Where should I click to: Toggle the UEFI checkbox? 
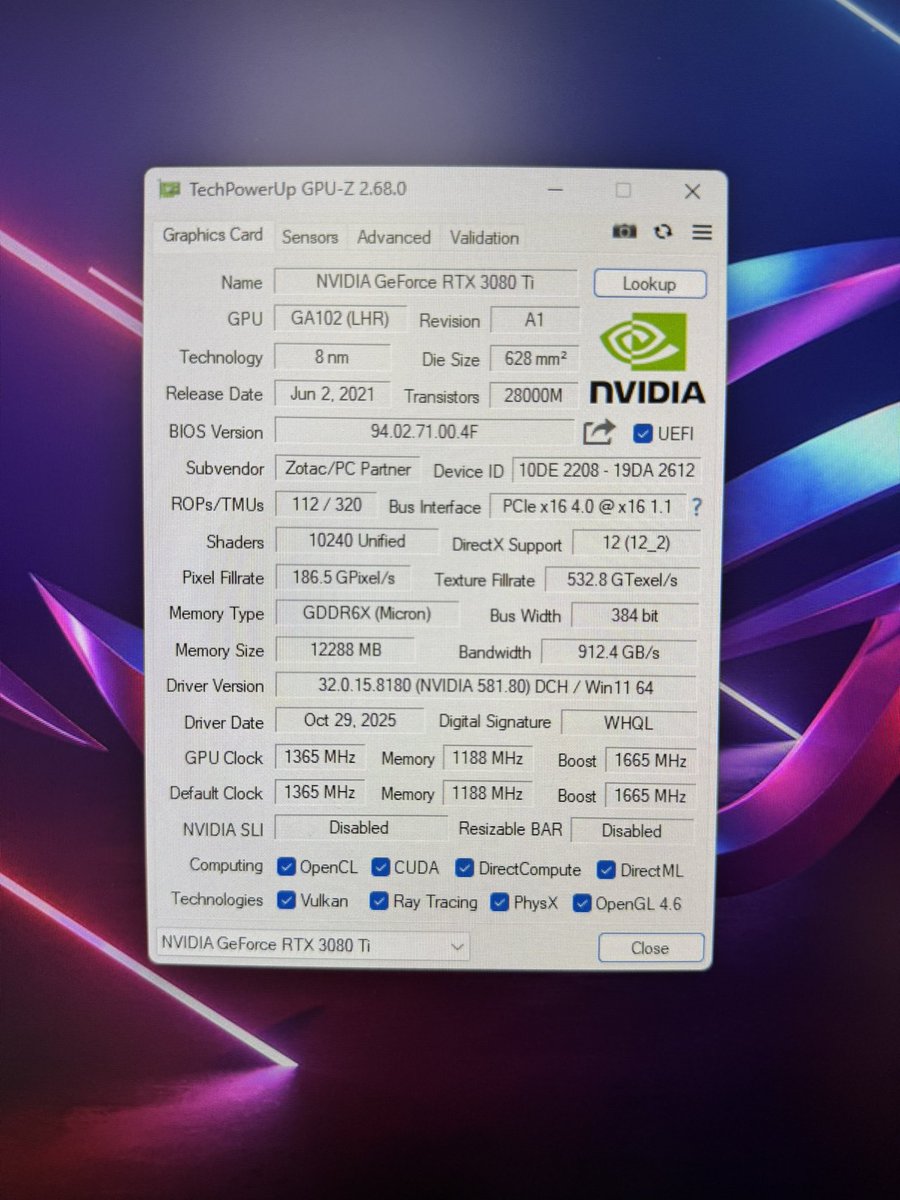click(x=643, y=433)
